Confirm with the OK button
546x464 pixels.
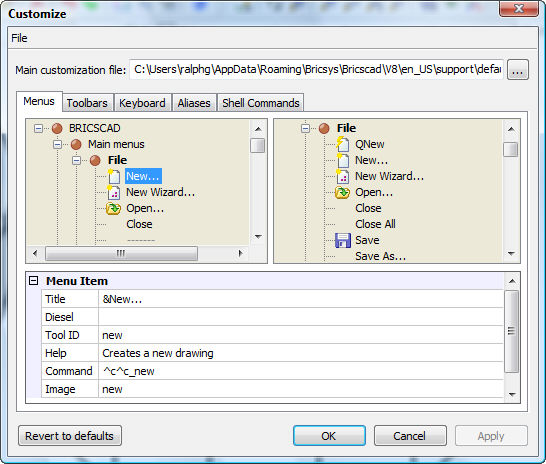(x=329, y=436)
